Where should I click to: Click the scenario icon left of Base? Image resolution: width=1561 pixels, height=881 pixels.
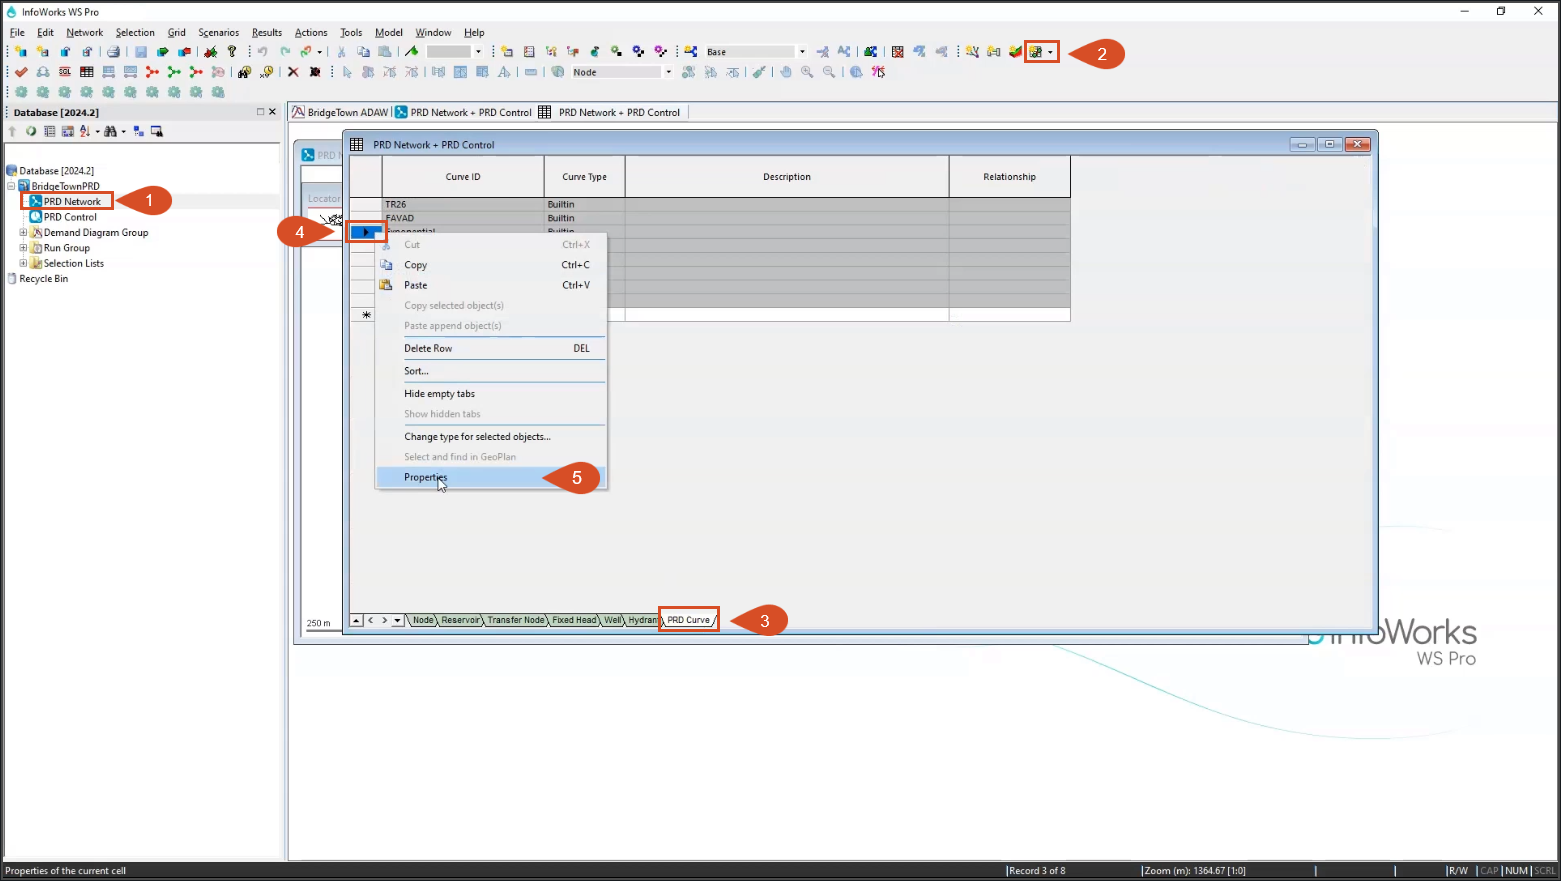pyautogui.click(x=690, y=52)
